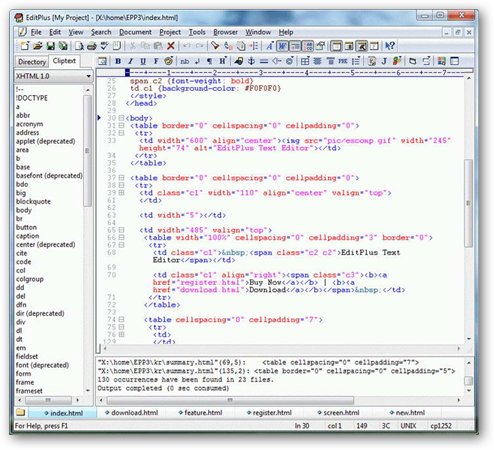
Task: Open Print Preview from the toolbar
Action: 79,46
